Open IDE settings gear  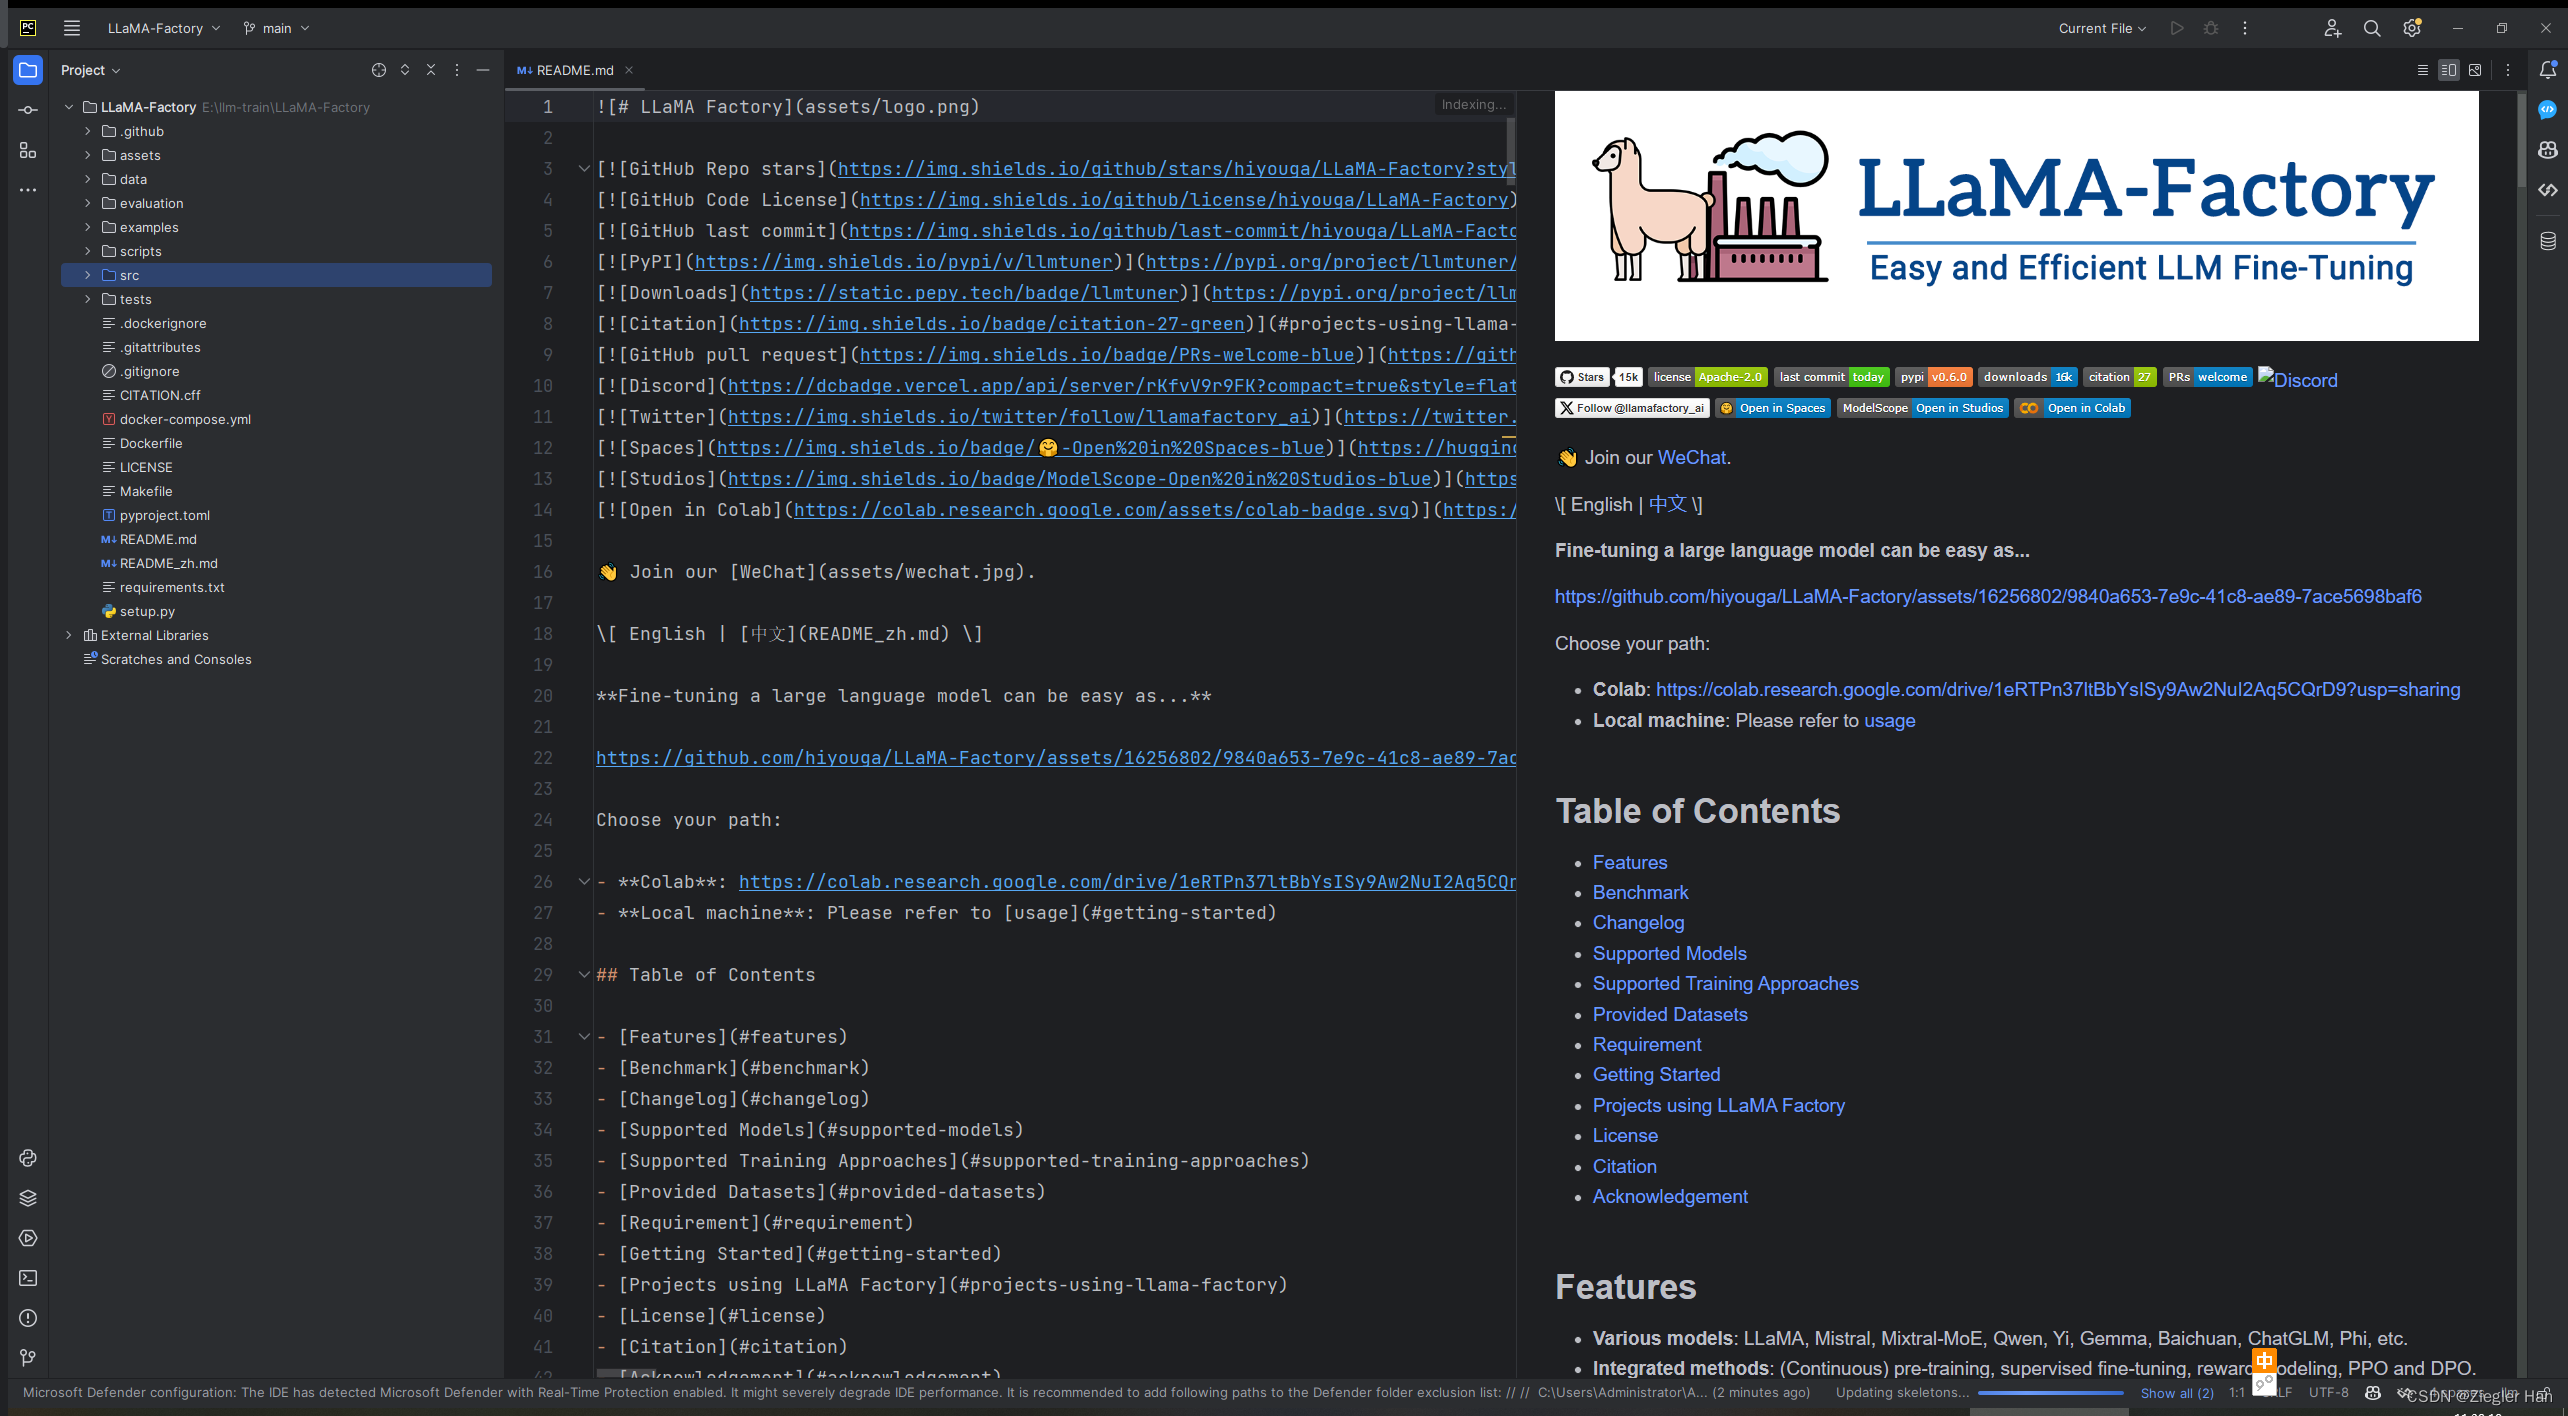2412,28
